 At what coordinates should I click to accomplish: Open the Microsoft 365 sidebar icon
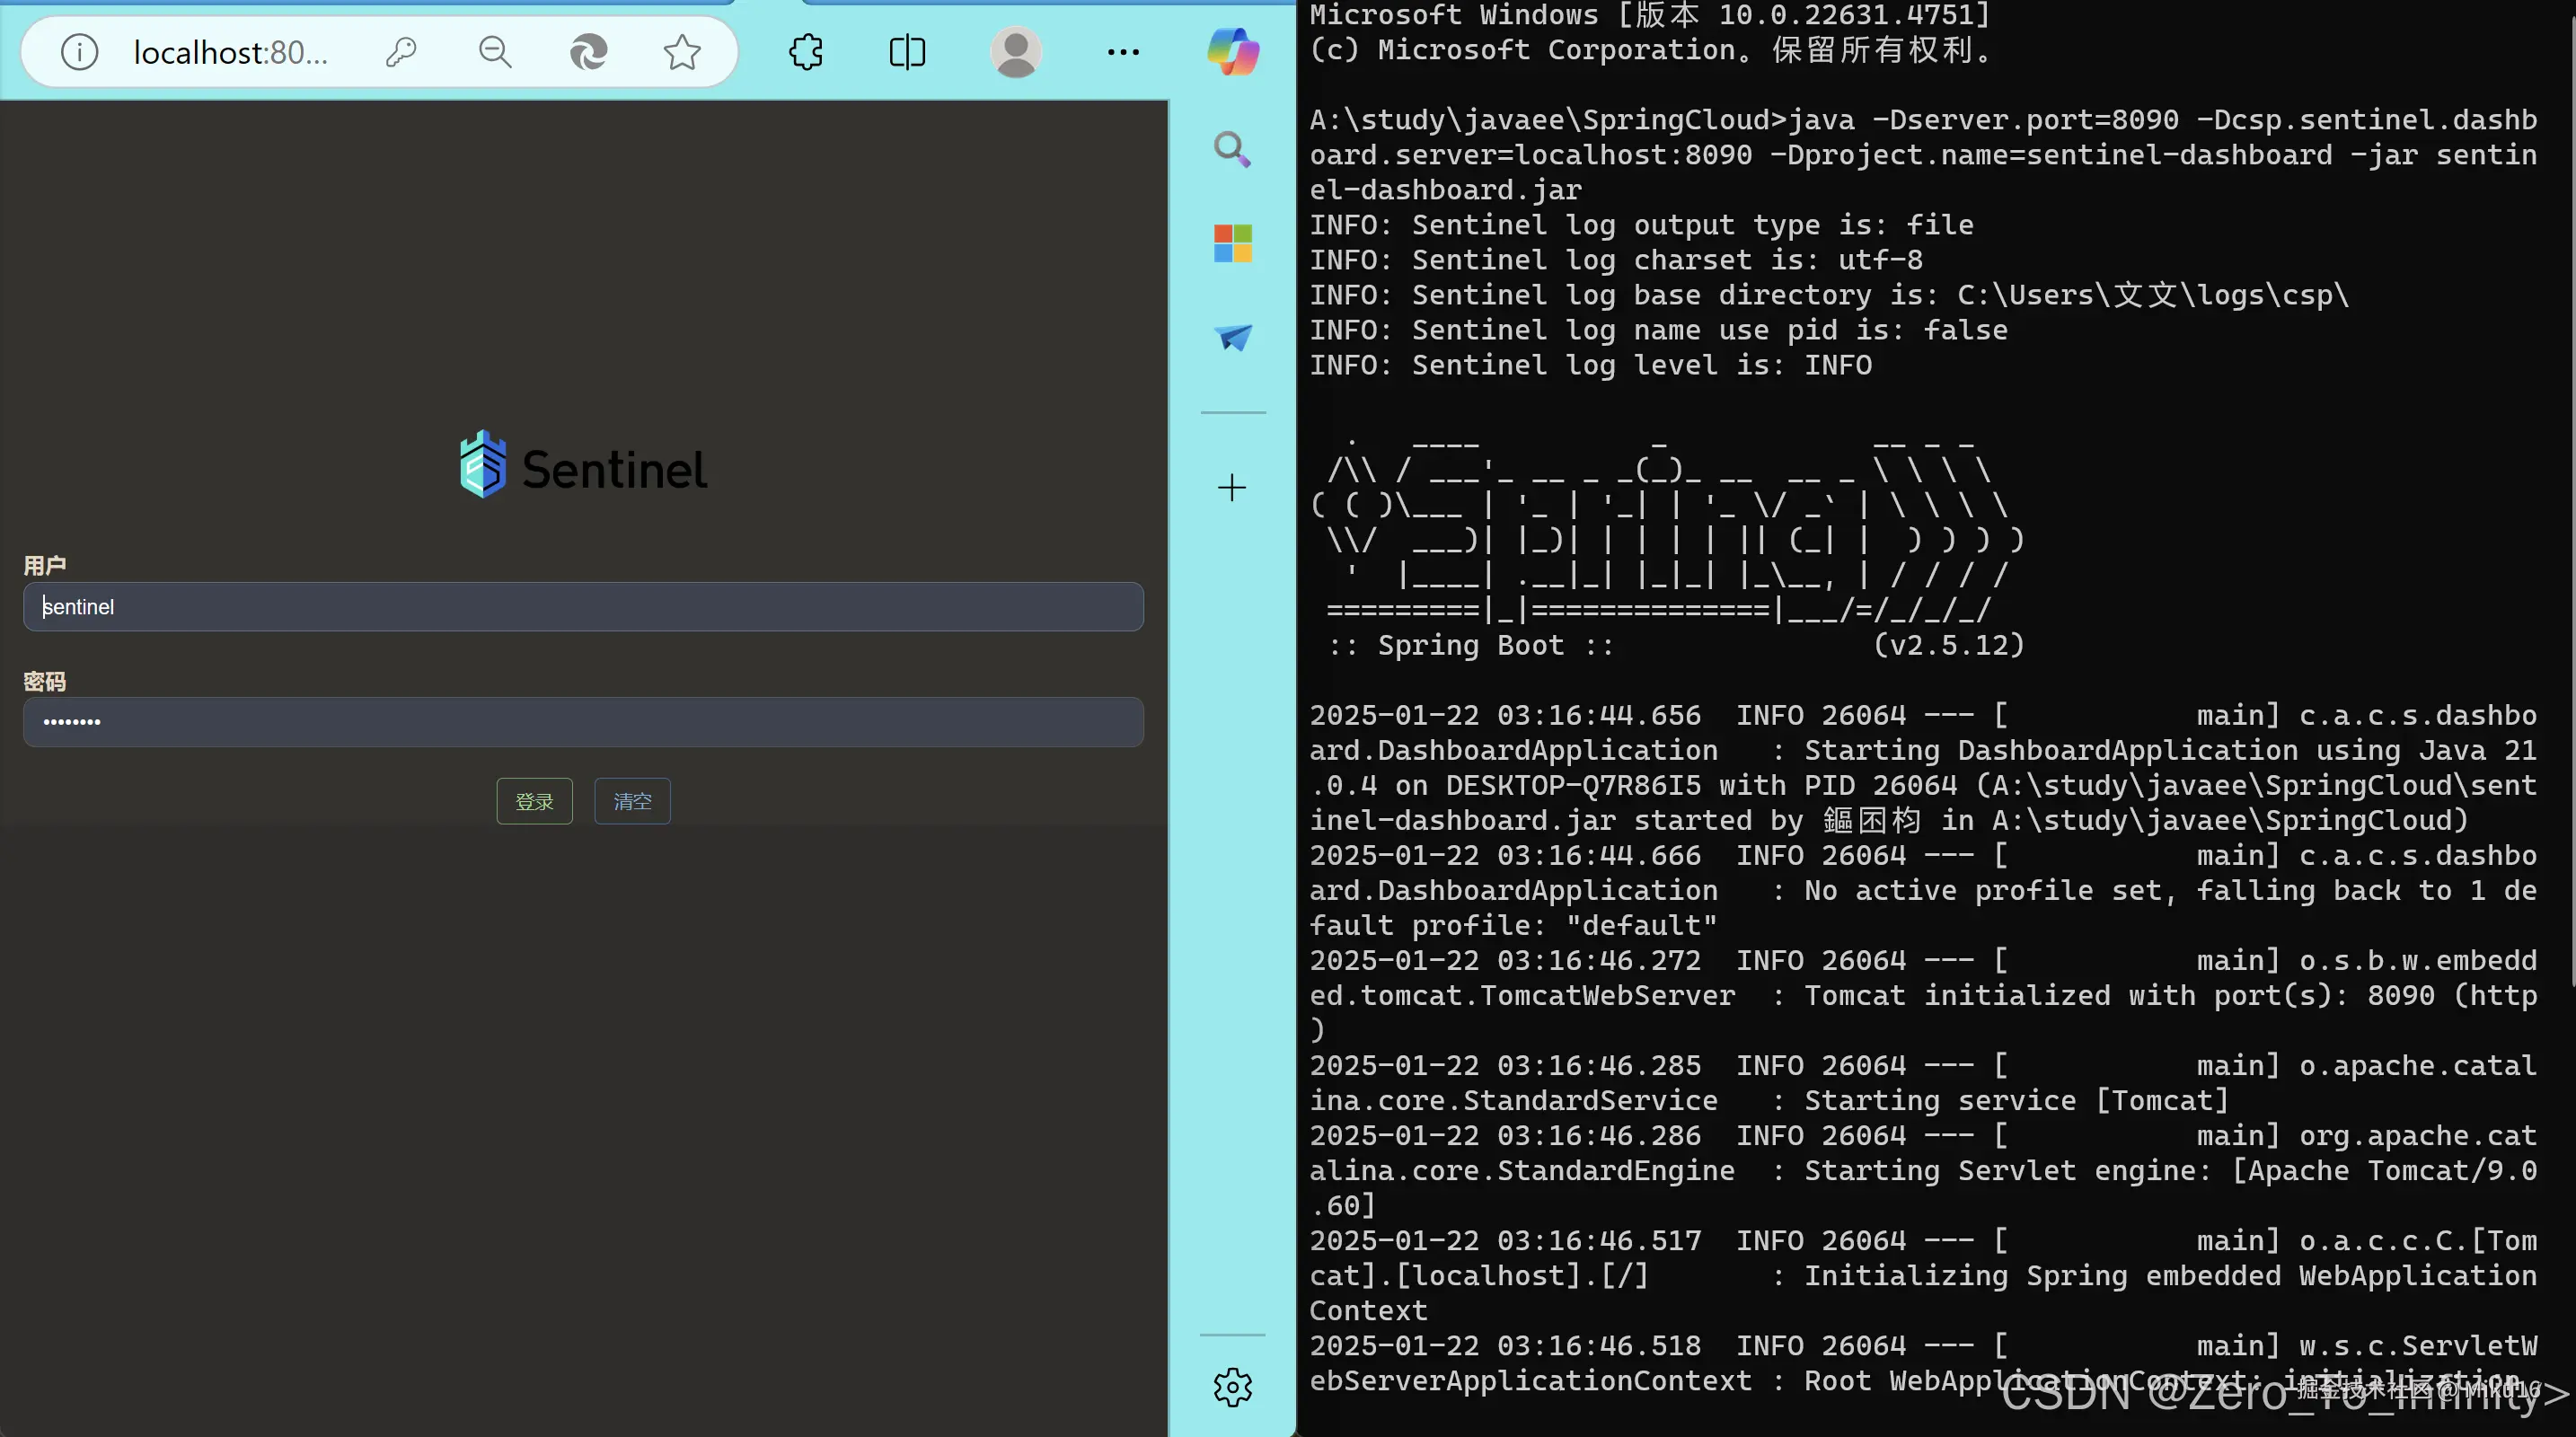(x=1232, y=243)
